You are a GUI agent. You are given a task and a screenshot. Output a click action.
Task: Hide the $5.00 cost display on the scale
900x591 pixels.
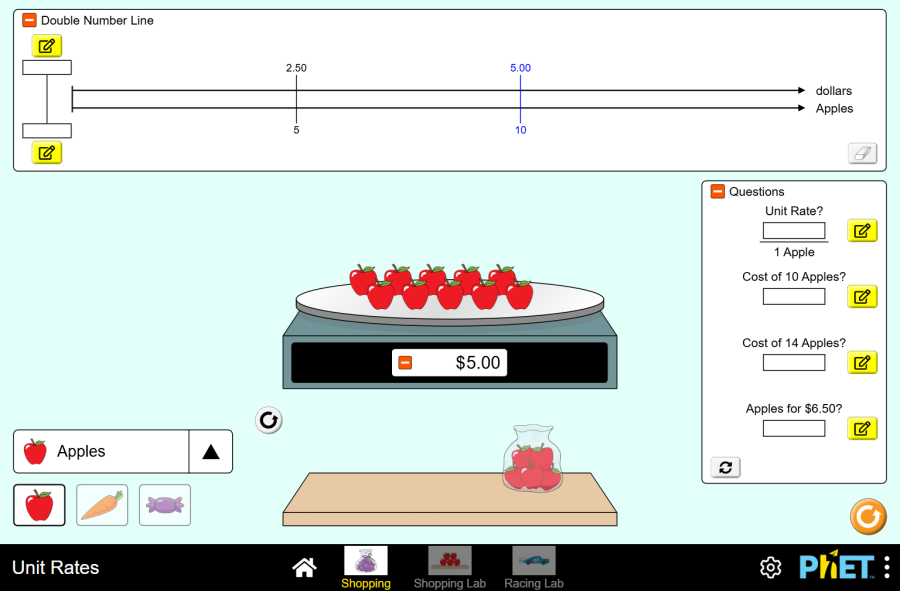pos(406,362)
